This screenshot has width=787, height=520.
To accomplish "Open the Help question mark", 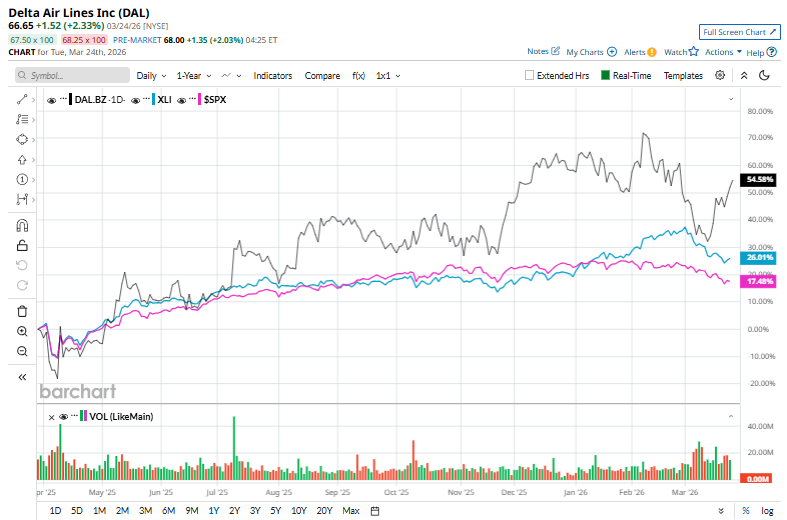I will [772, 52].
